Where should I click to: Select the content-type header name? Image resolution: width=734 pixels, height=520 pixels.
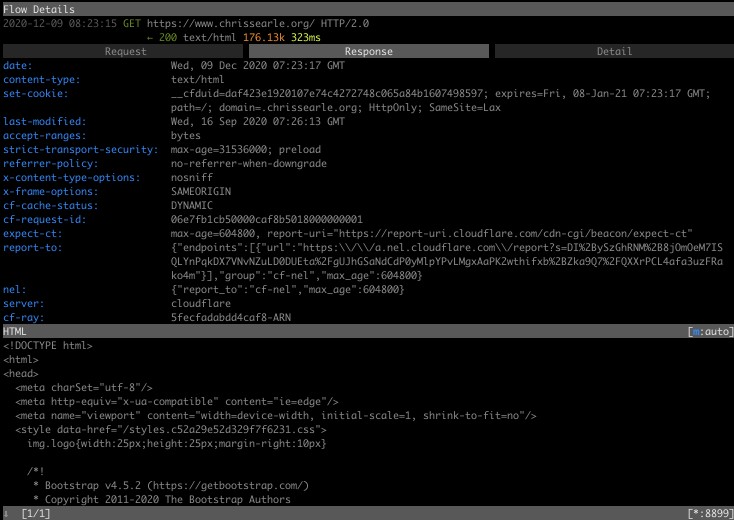coord(39,79)
